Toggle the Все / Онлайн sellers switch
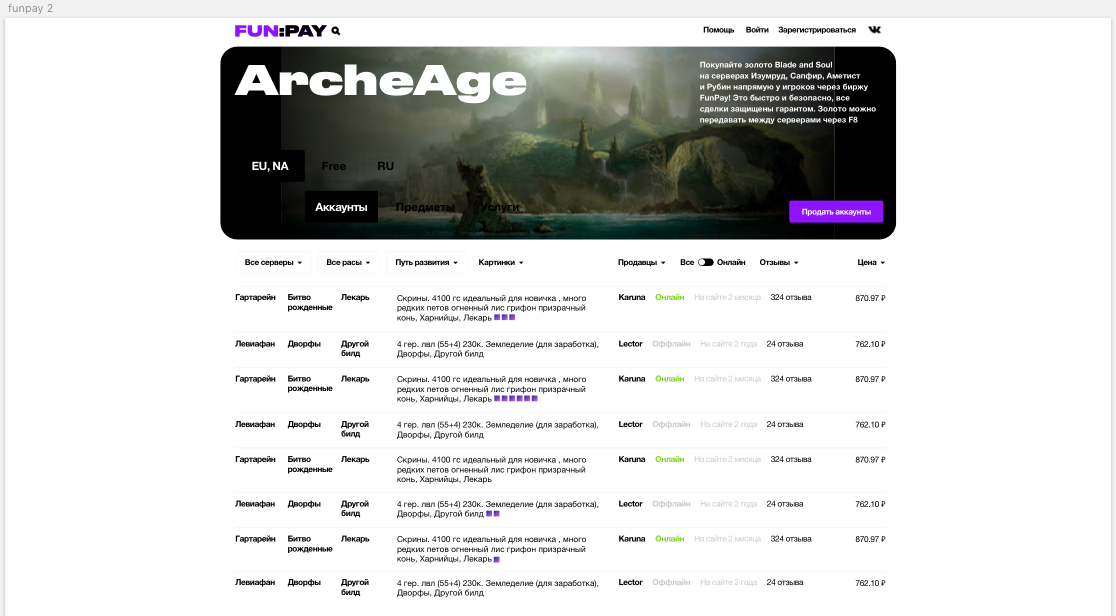 (x=706, y=262)
